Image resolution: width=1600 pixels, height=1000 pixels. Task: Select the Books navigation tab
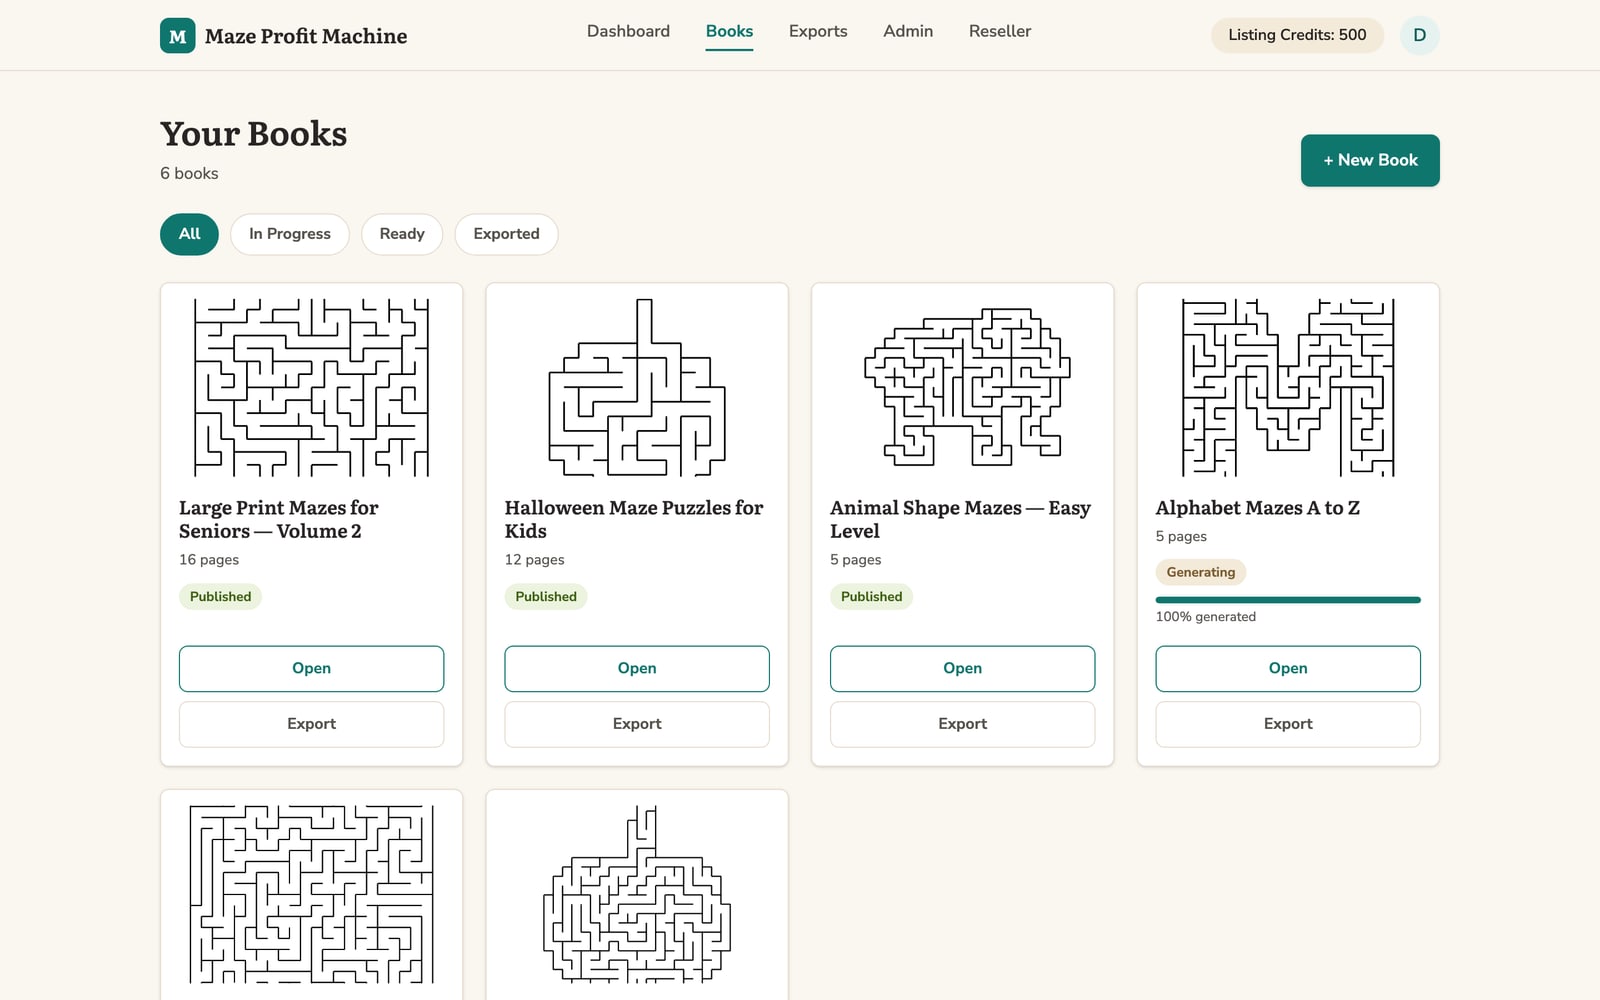(x=729, y=31)
